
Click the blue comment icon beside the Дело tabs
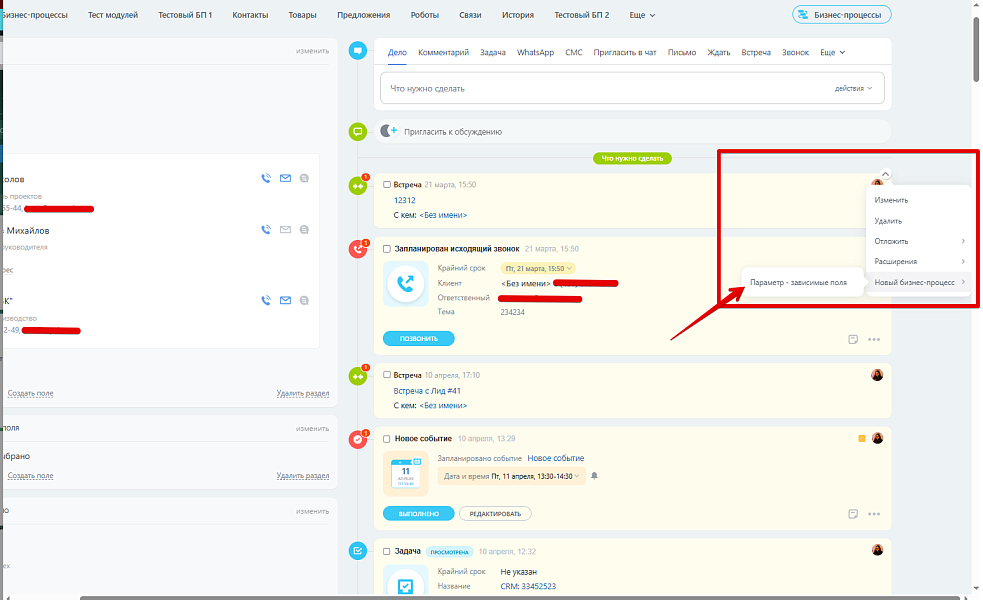pyautogui.click(x=357, y=51)
